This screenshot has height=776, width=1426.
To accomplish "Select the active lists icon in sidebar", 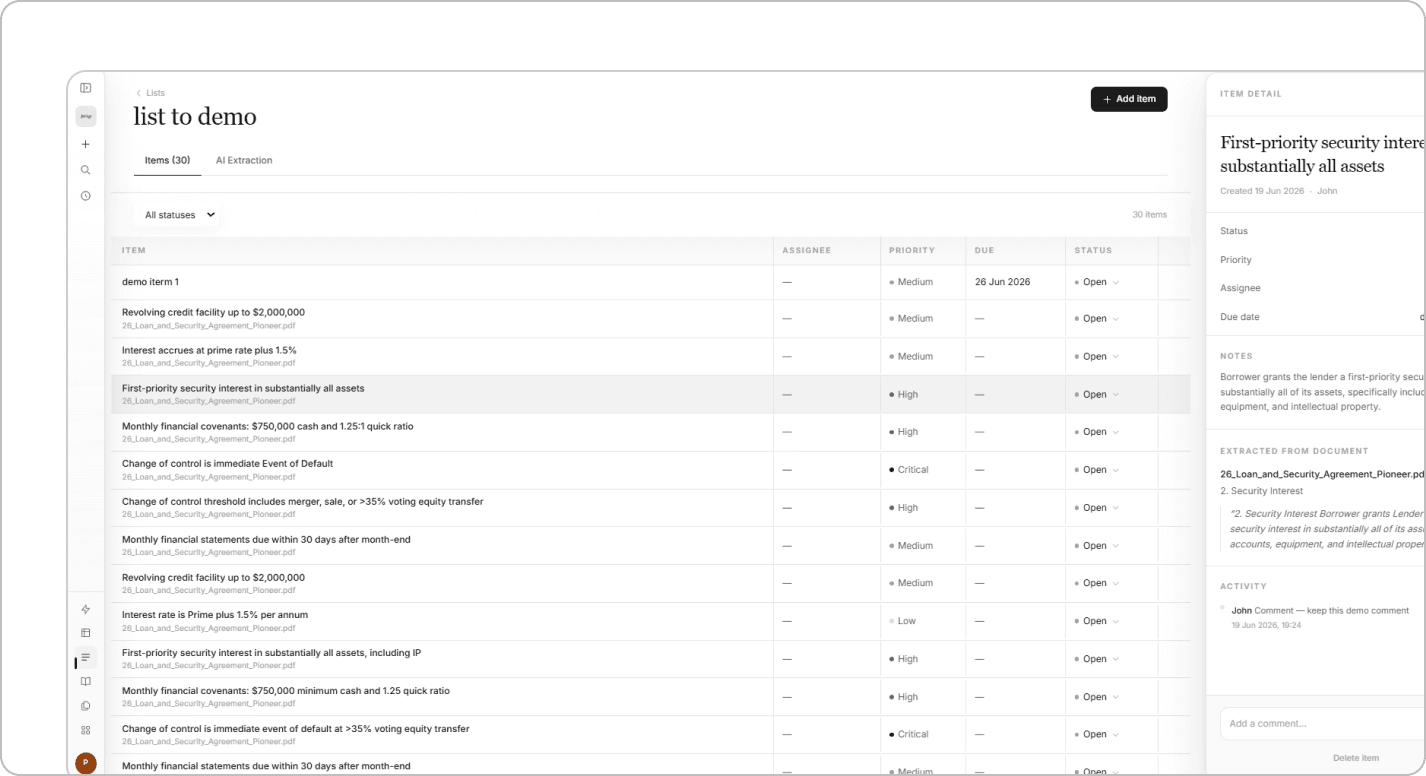I will (x=86, y=657).
